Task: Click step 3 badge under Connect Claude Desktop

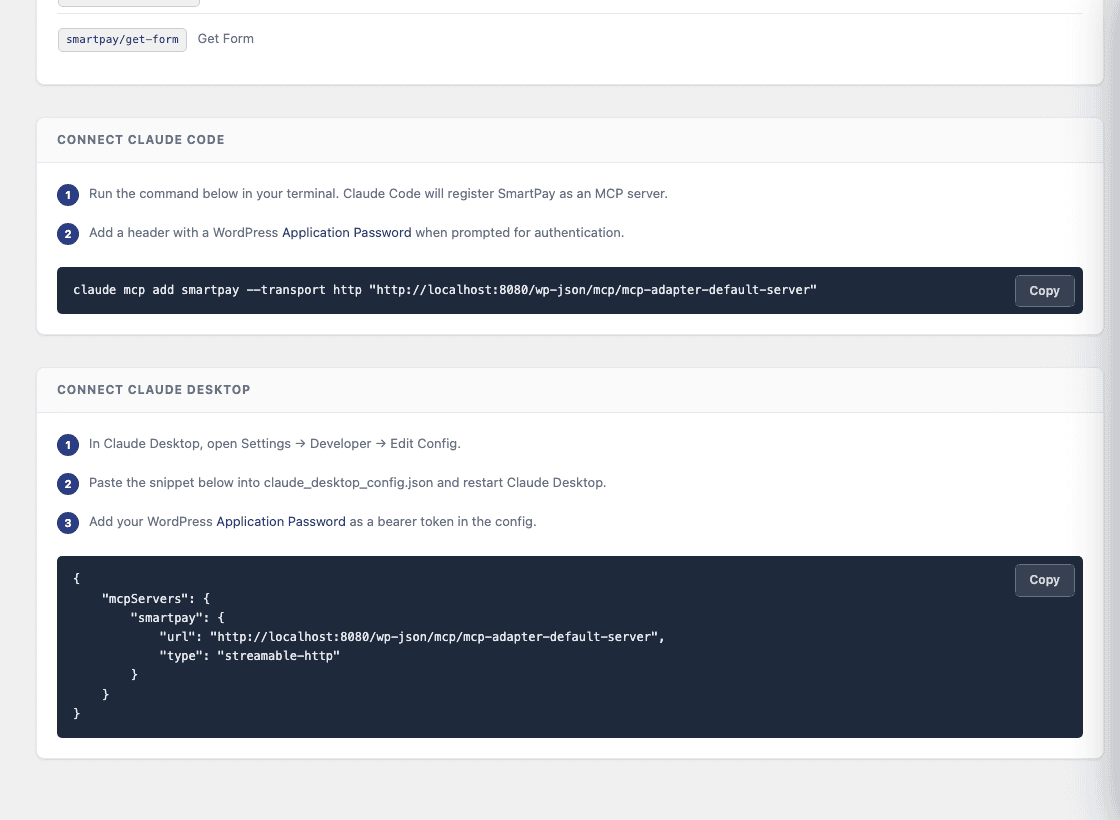Action: coord(68,523)
